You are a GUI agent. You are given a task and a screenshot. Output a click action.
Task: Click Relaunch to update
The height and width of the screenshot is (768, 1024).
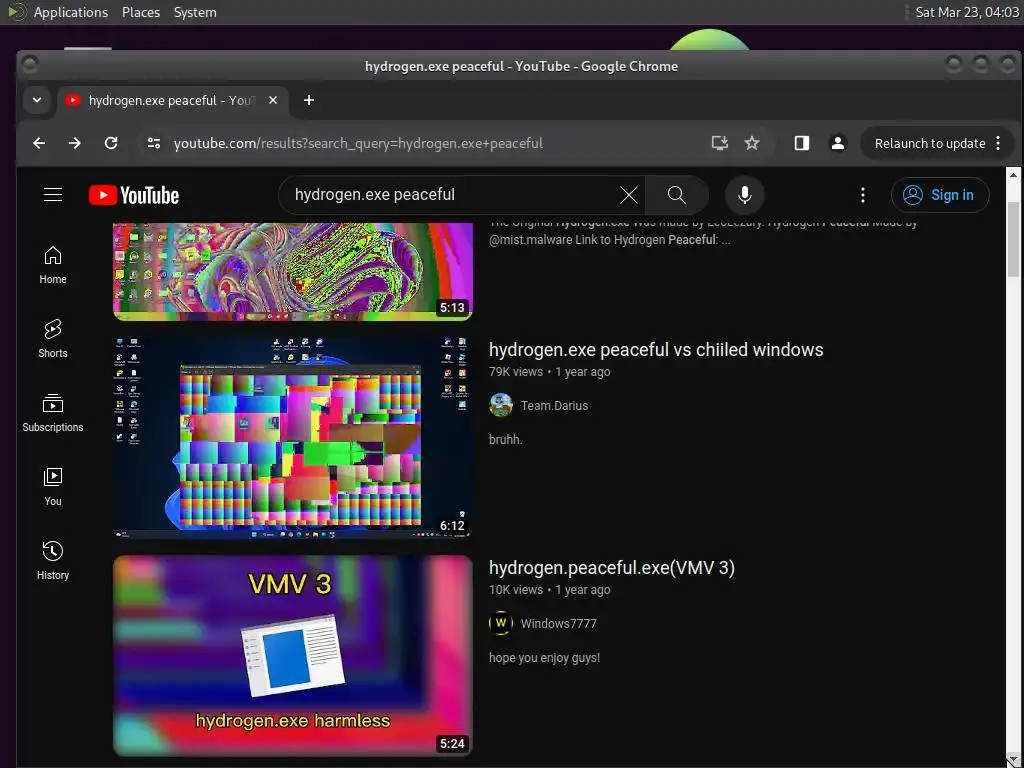(x=929, y=143)
